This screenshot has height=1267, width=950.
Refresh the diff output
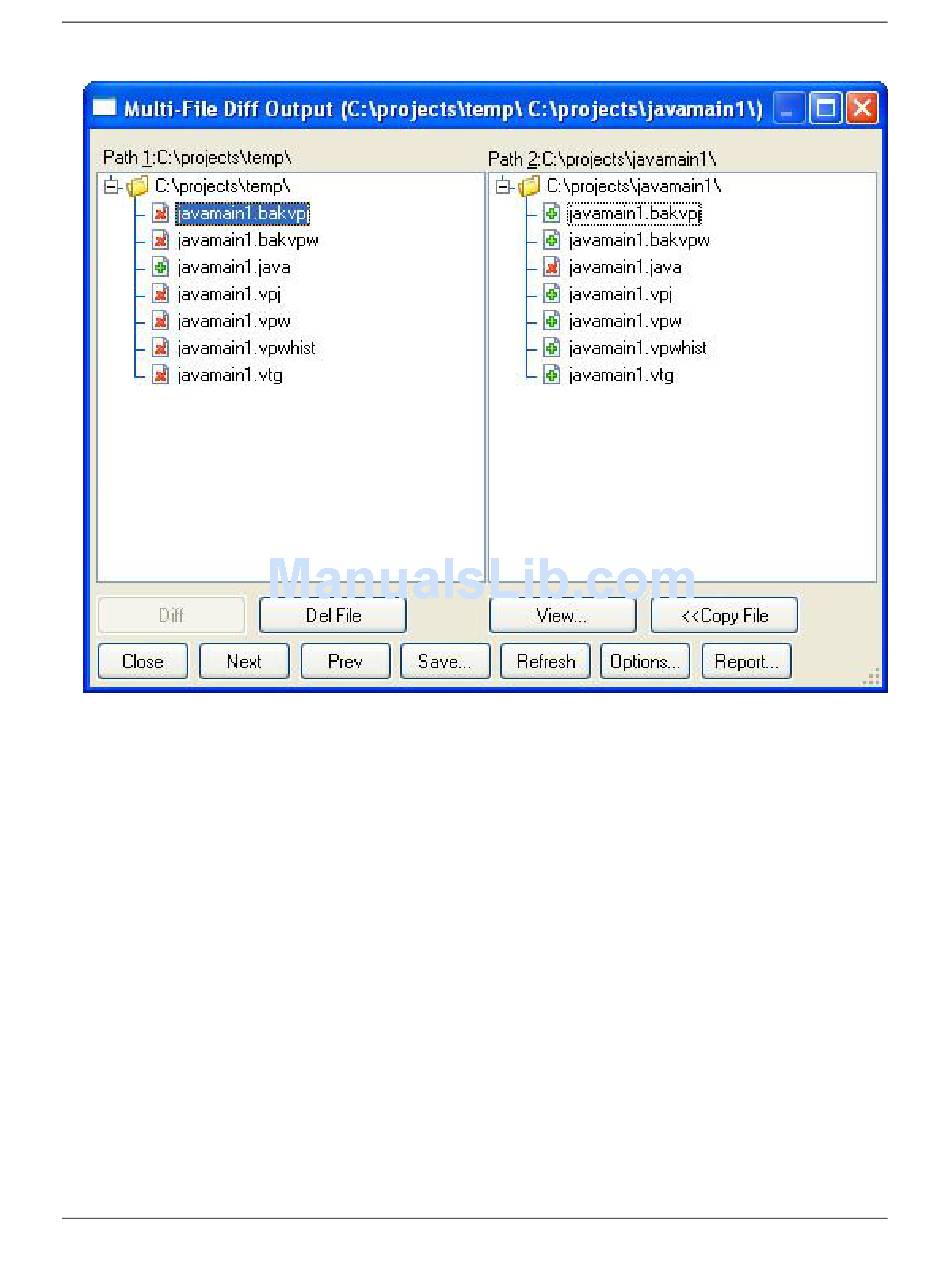click(546, 661)
